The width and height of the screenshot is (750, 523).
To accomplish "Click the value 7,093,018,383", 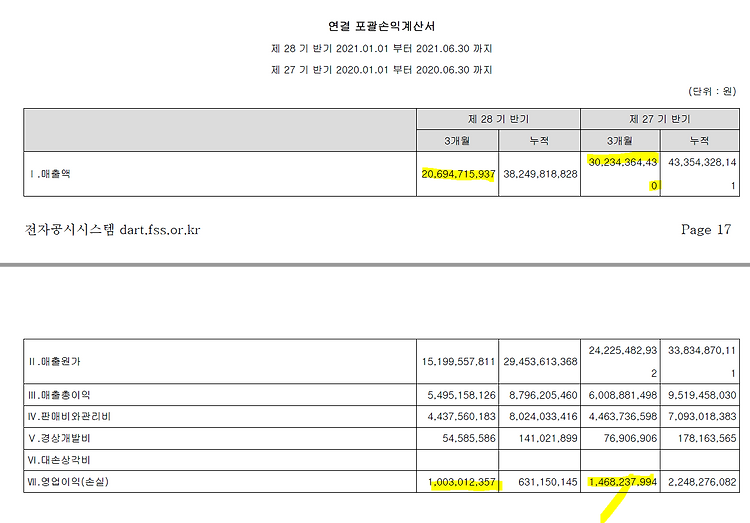I will tap(702, 416).
